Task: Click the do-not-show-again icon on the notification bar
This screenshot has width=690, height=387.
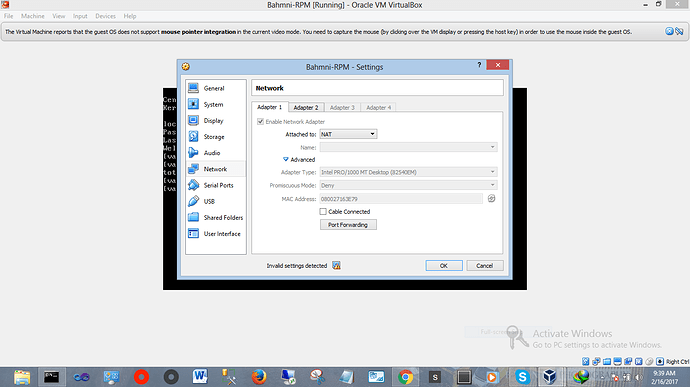Action: point(679,31)
